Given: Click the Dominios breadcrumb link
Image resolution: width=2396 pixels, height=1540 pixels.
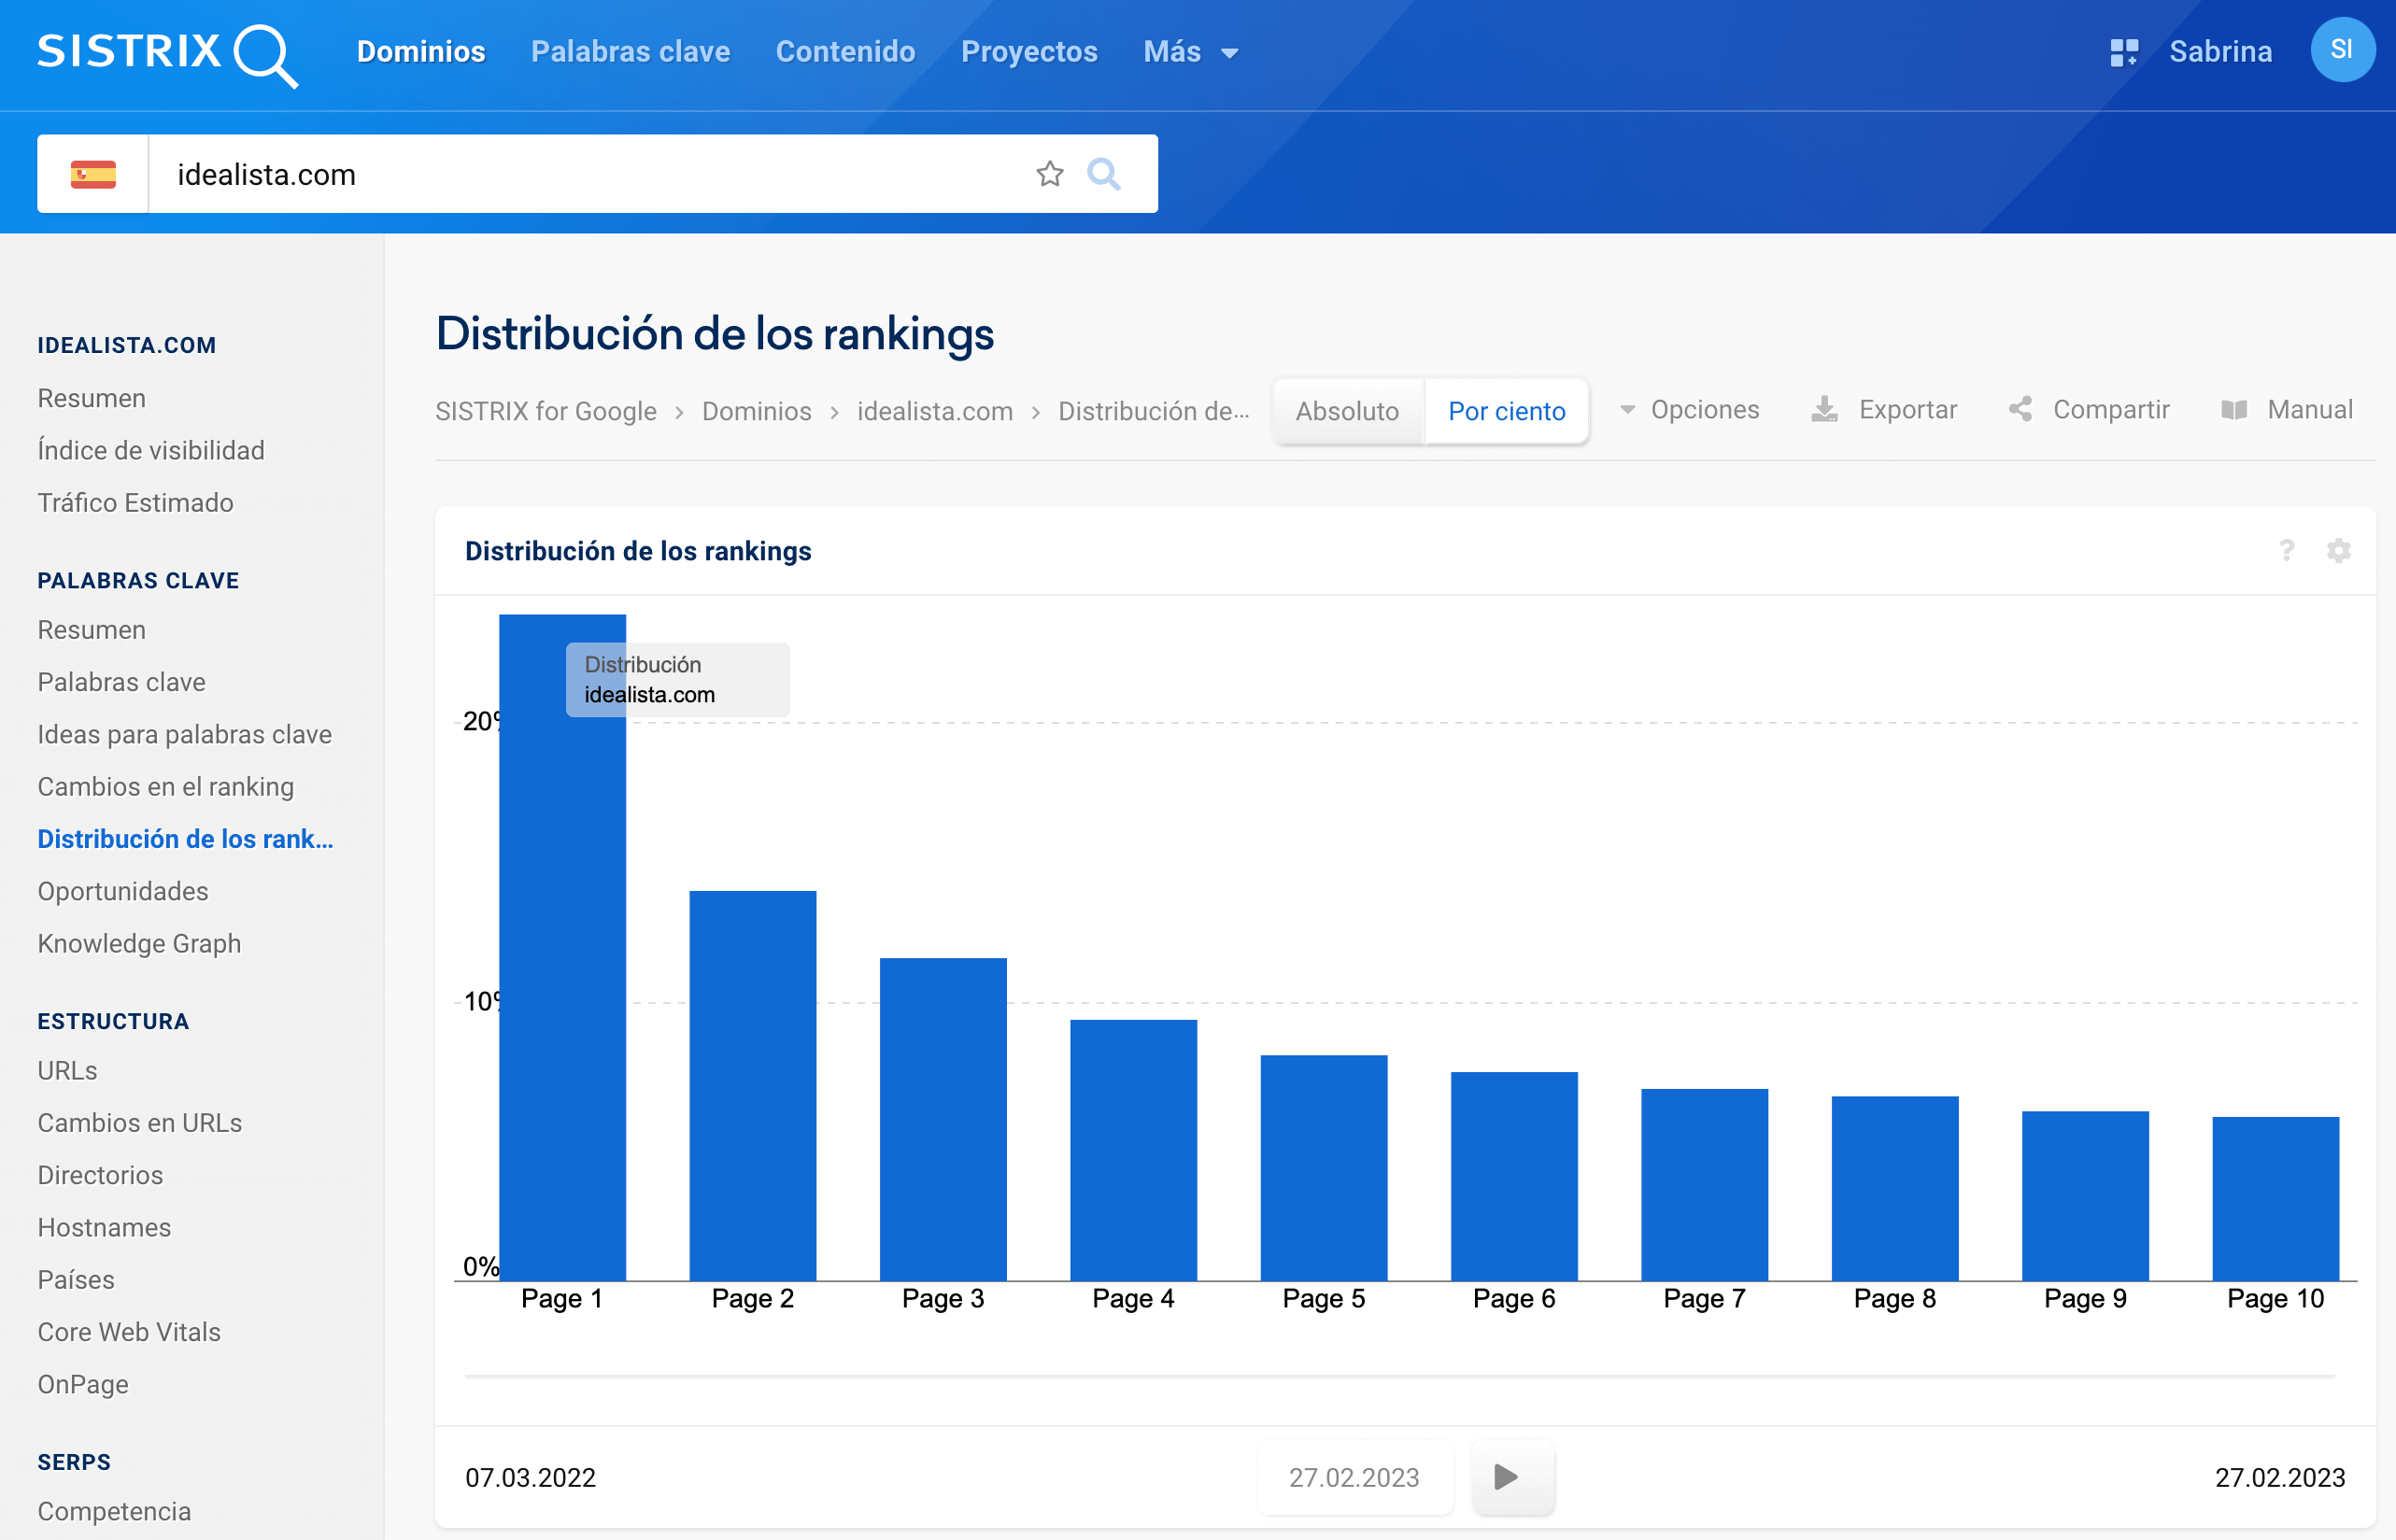Looking at the screenshot, I should point(756,411).
